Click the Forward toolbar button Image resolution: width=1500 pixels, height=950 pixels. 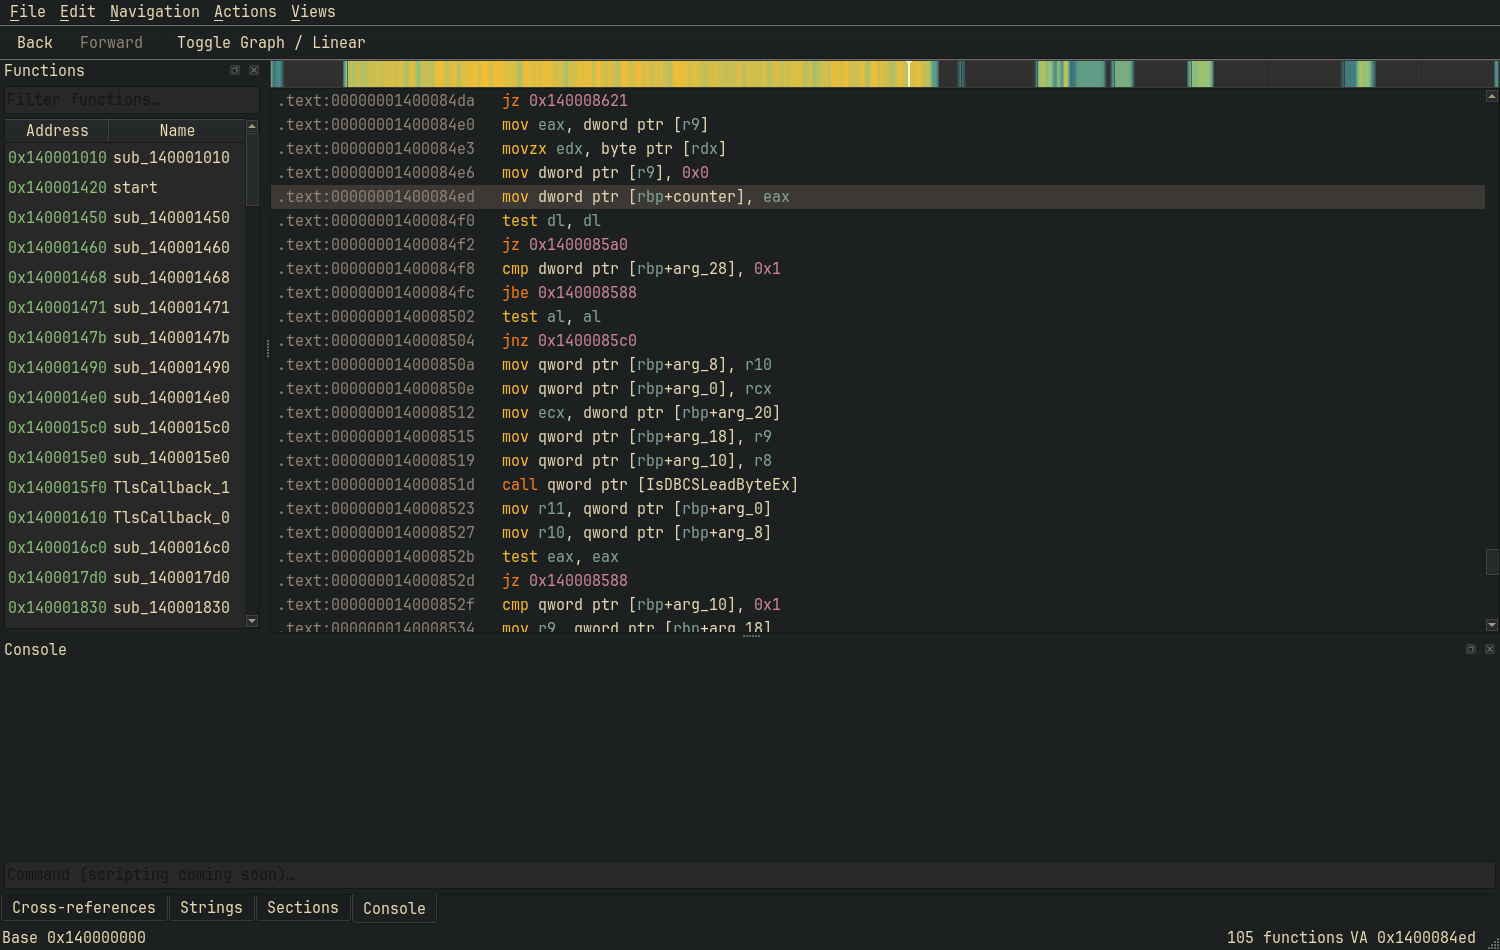pos(111,43)
